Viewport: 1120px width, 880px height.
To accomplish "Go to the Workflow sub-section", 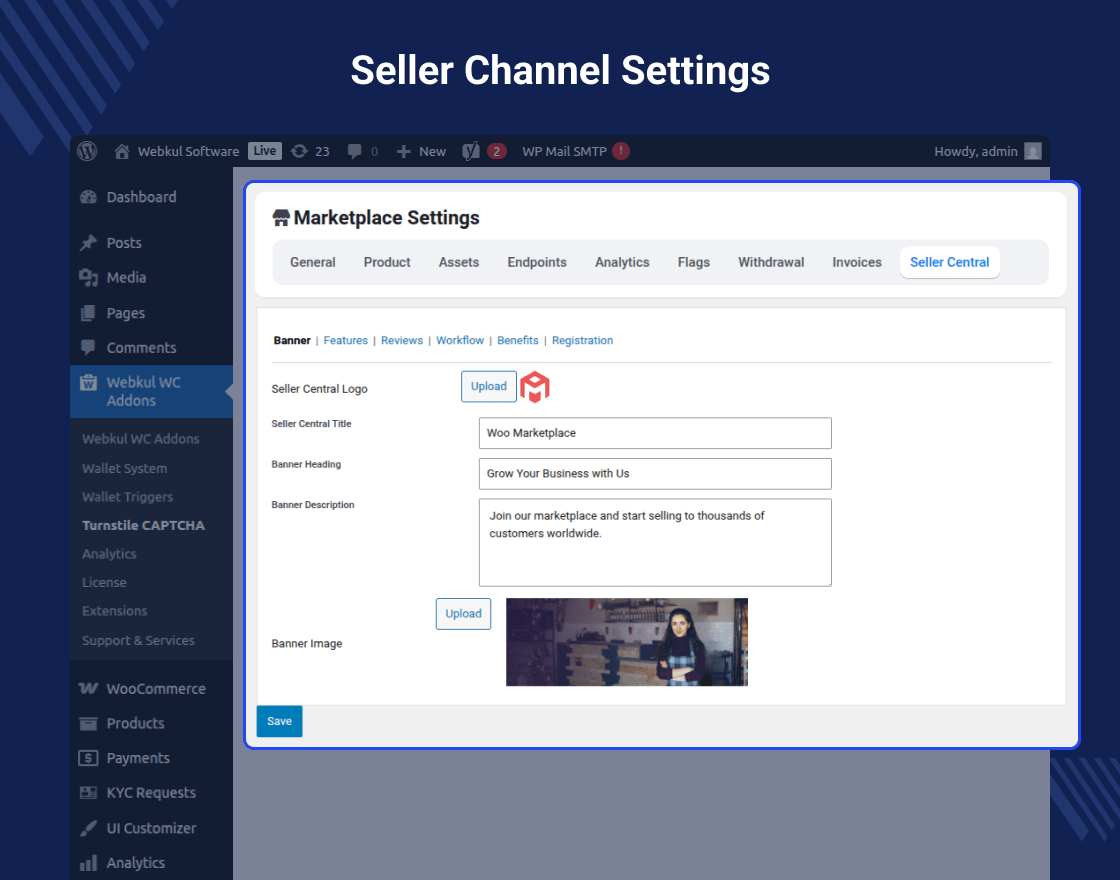I will 460,341.
